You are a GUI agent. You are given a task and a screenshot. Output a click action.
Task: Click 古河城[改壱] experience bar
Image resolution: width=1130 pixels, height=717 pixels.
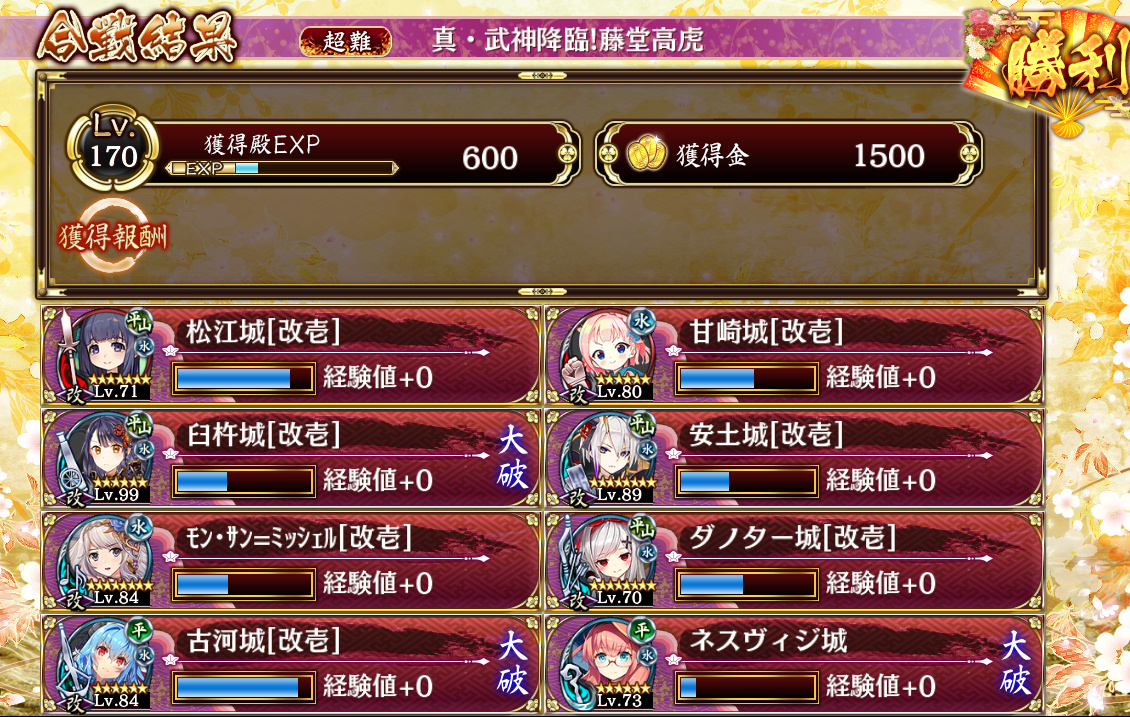244,687
